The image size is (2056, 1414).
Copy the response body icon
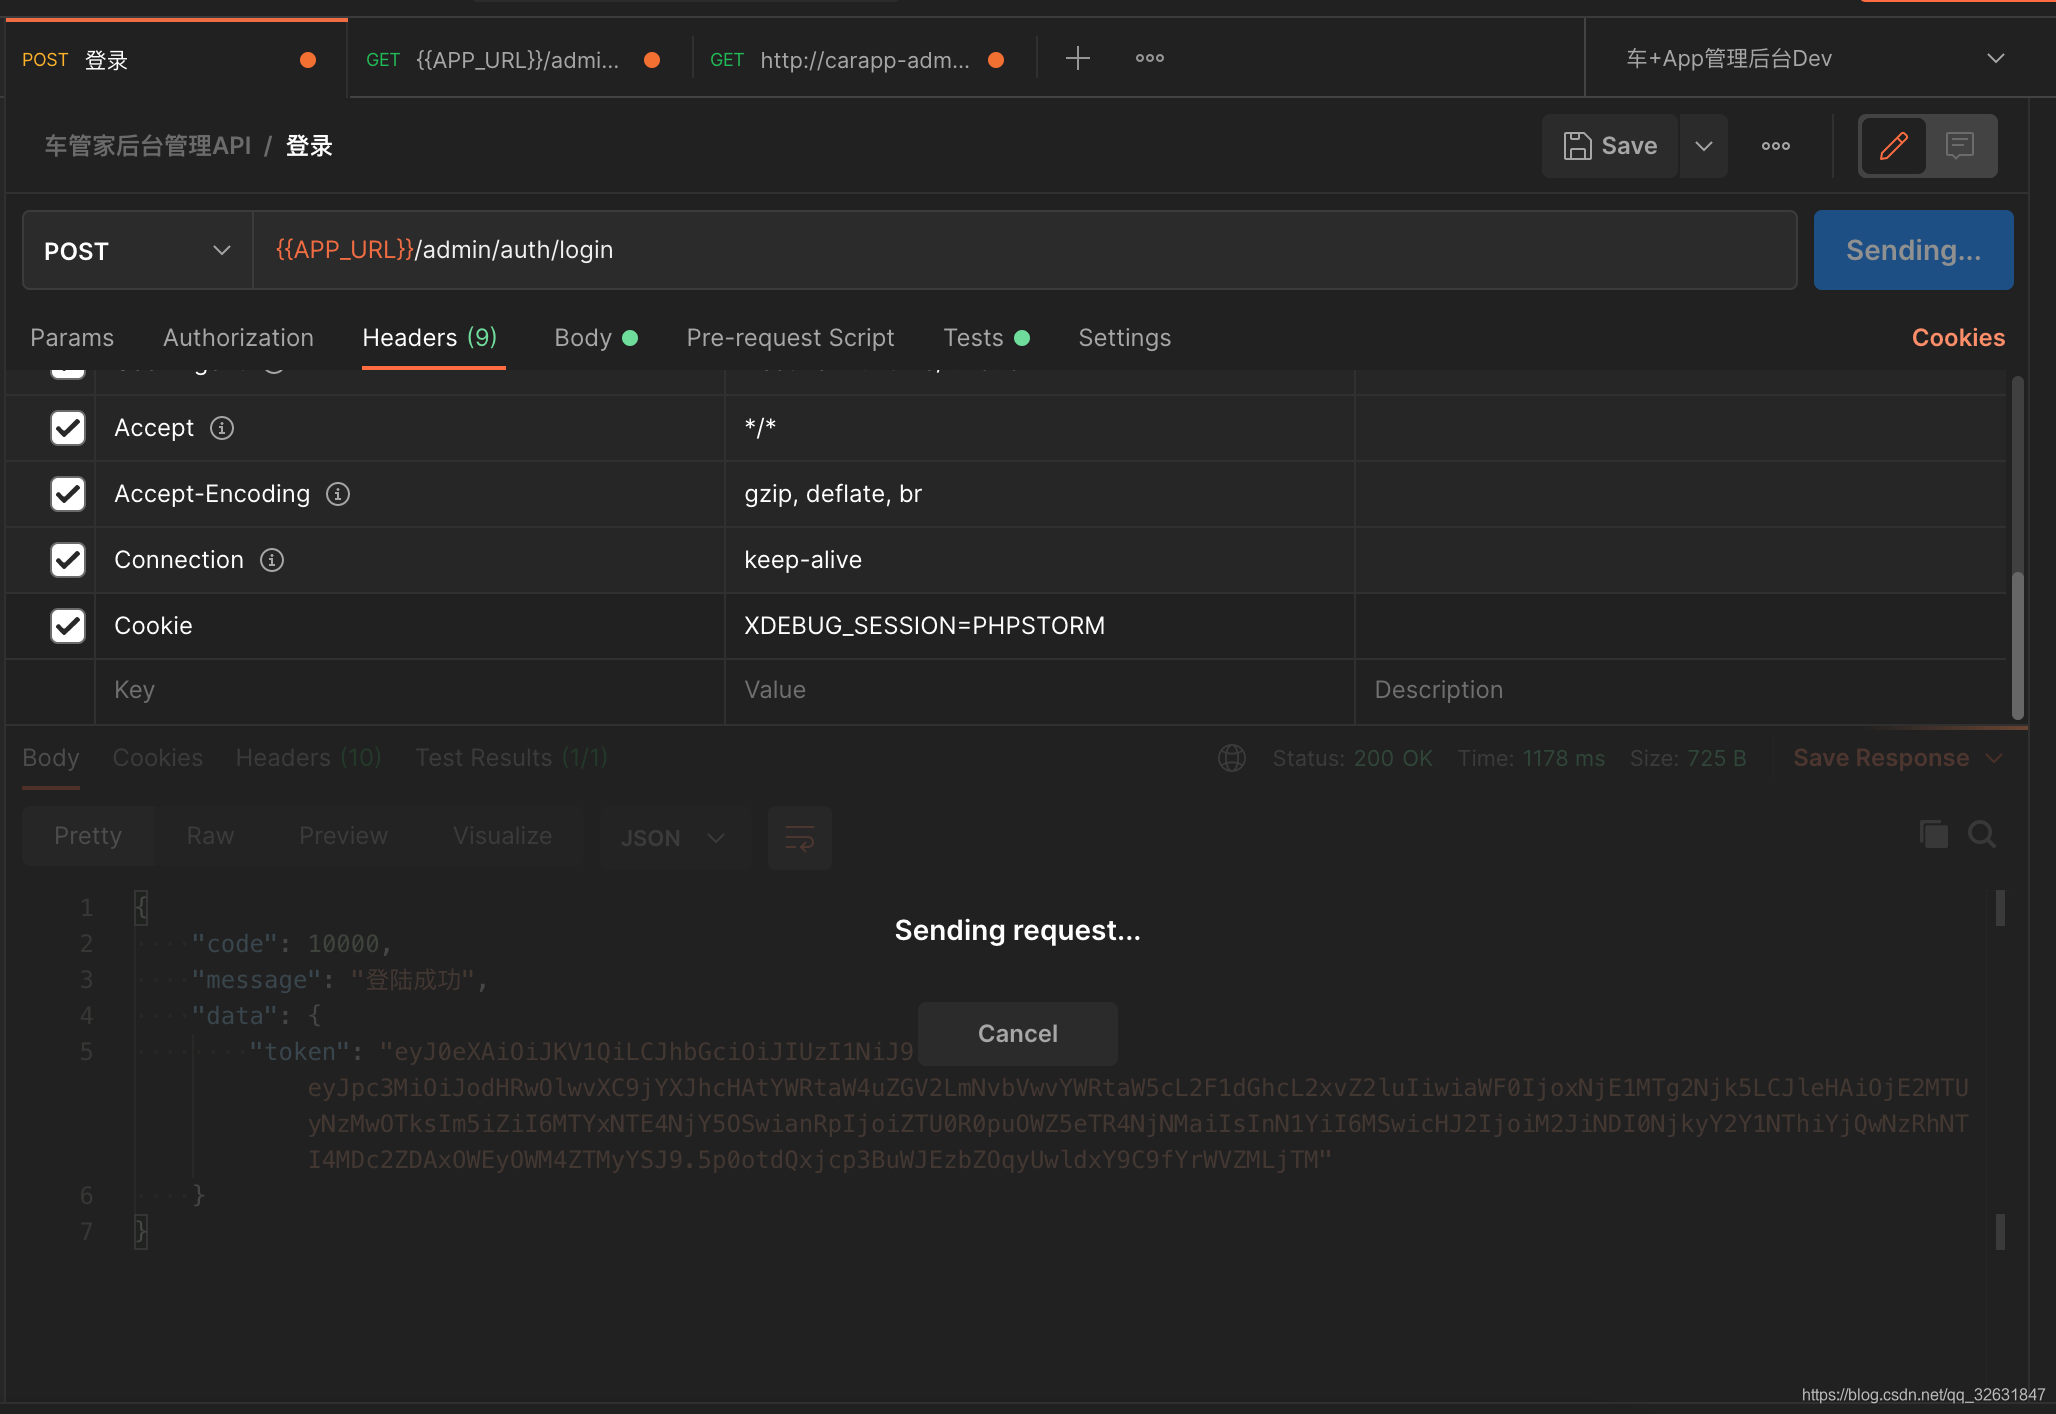click(1934, 834)
